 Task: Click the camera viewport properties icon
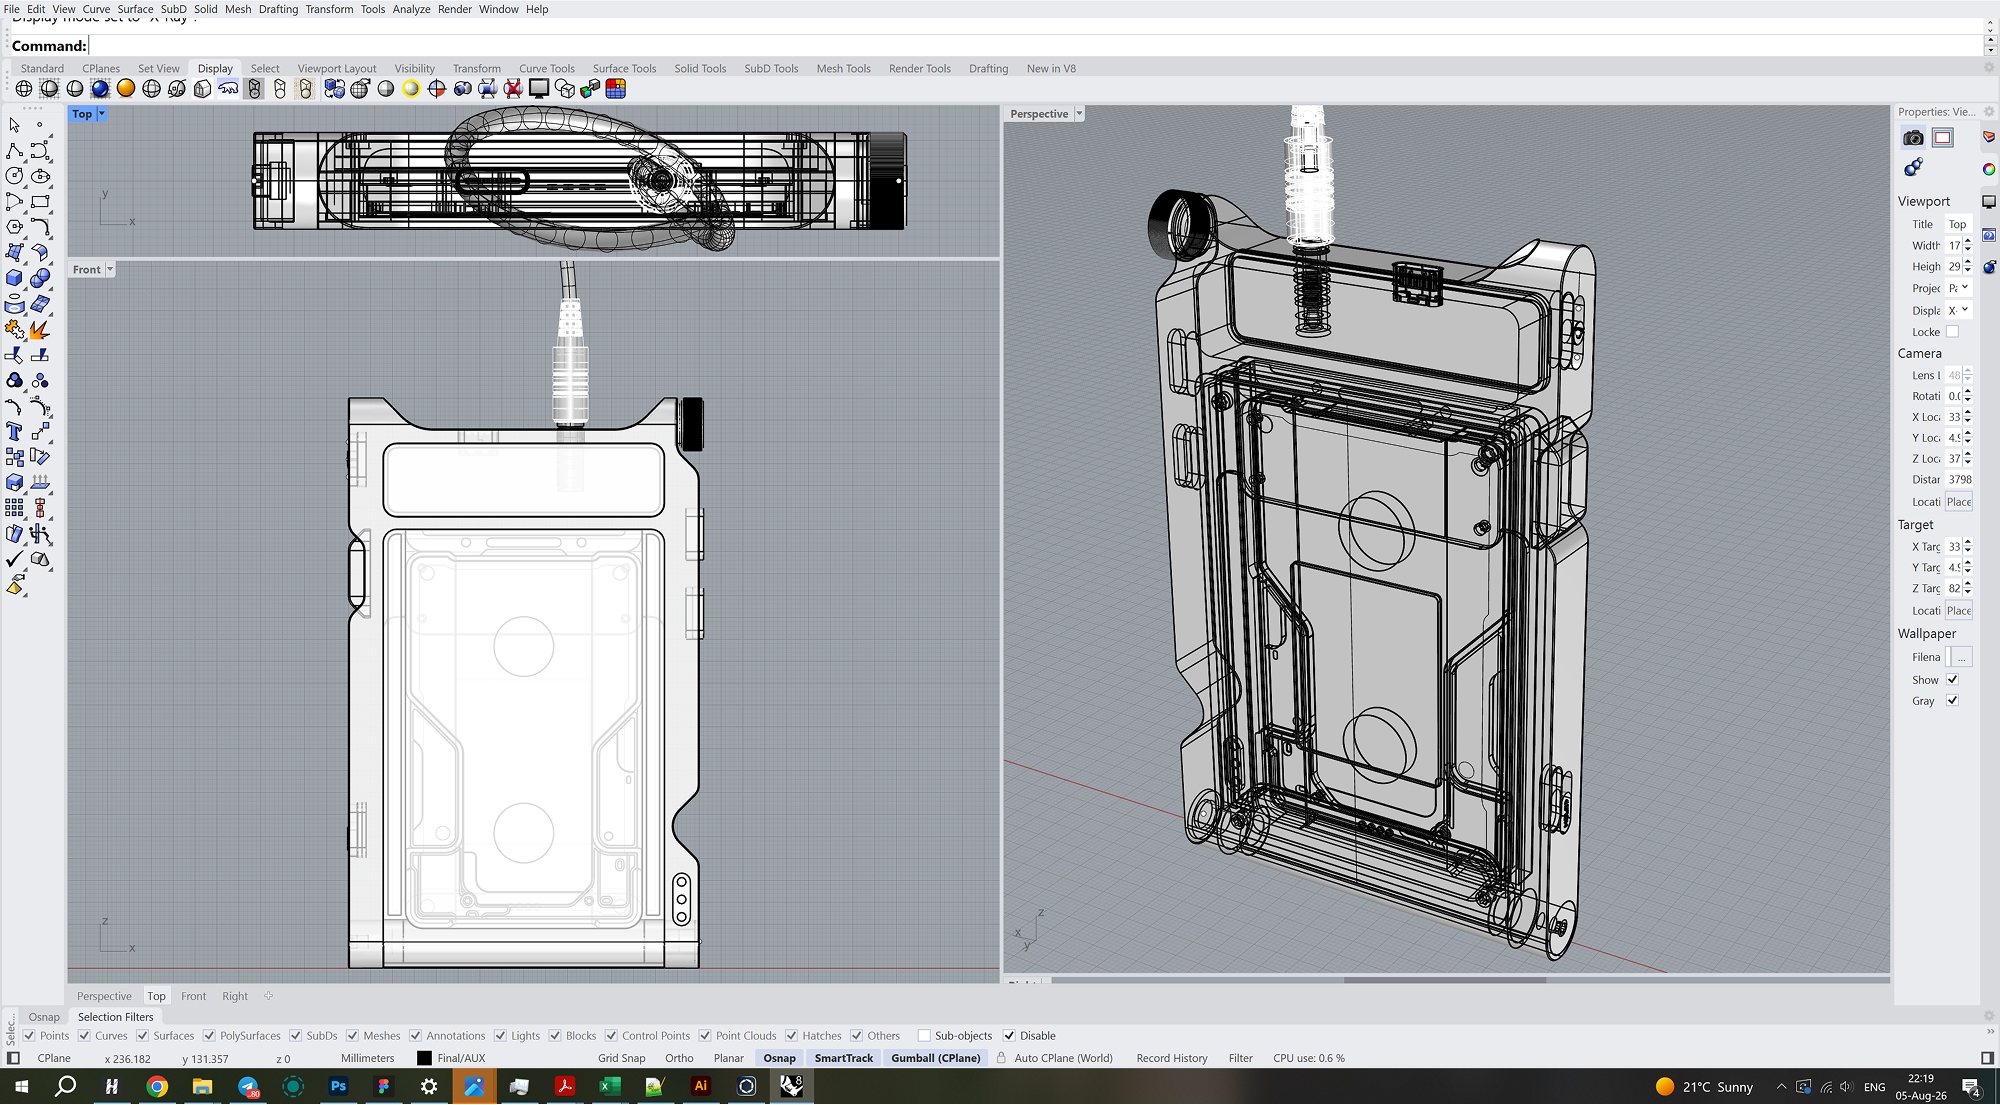[x=1913, y=138]
